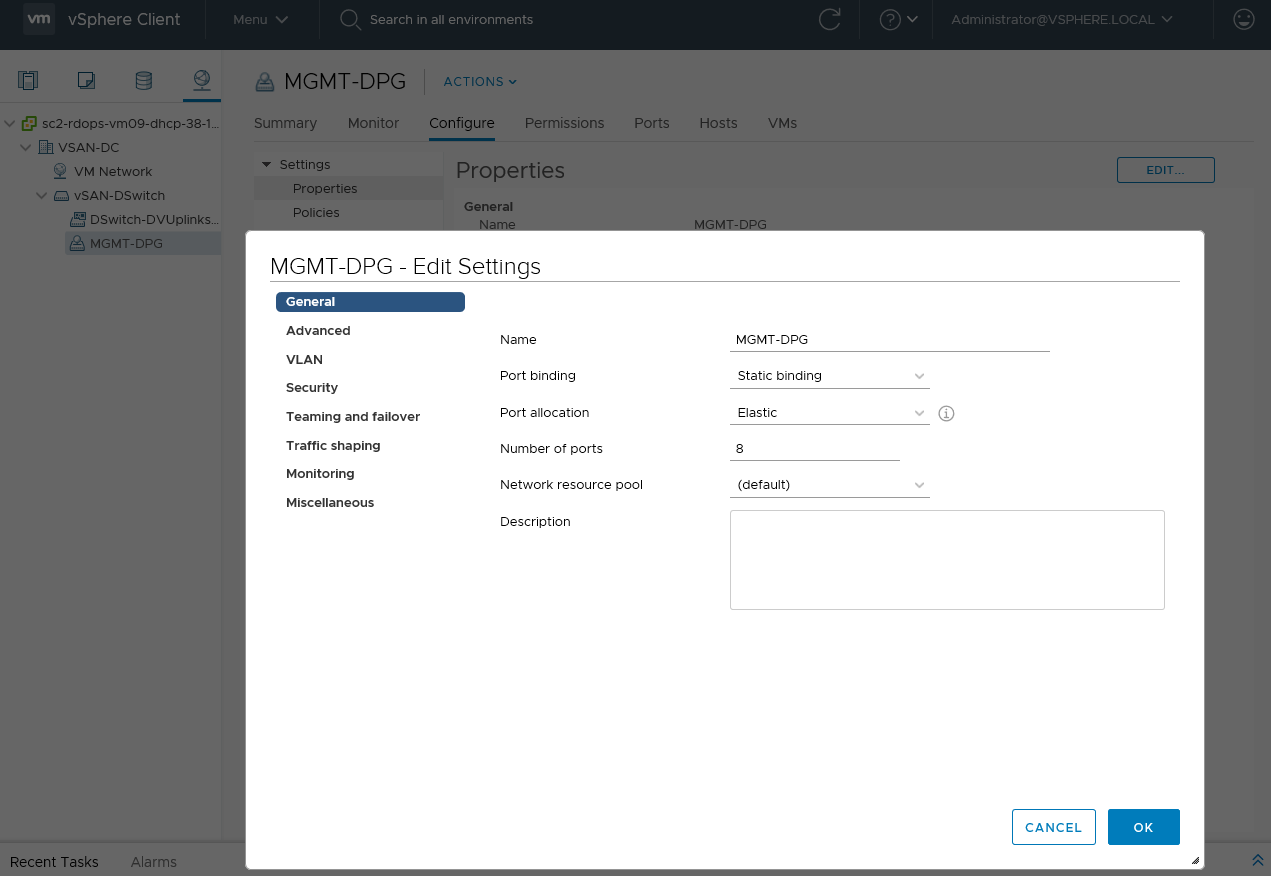The height and width of the screenshot is (876, 1271).
Task: Click the Number of ports field
Action: (814, 449)
